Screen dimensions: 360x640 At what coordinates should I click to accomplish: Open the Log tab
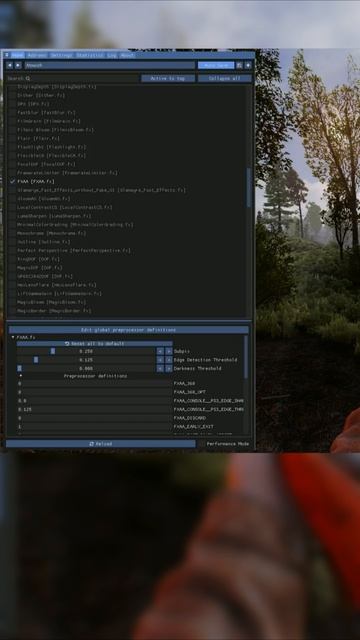click(x=112, y=55)
